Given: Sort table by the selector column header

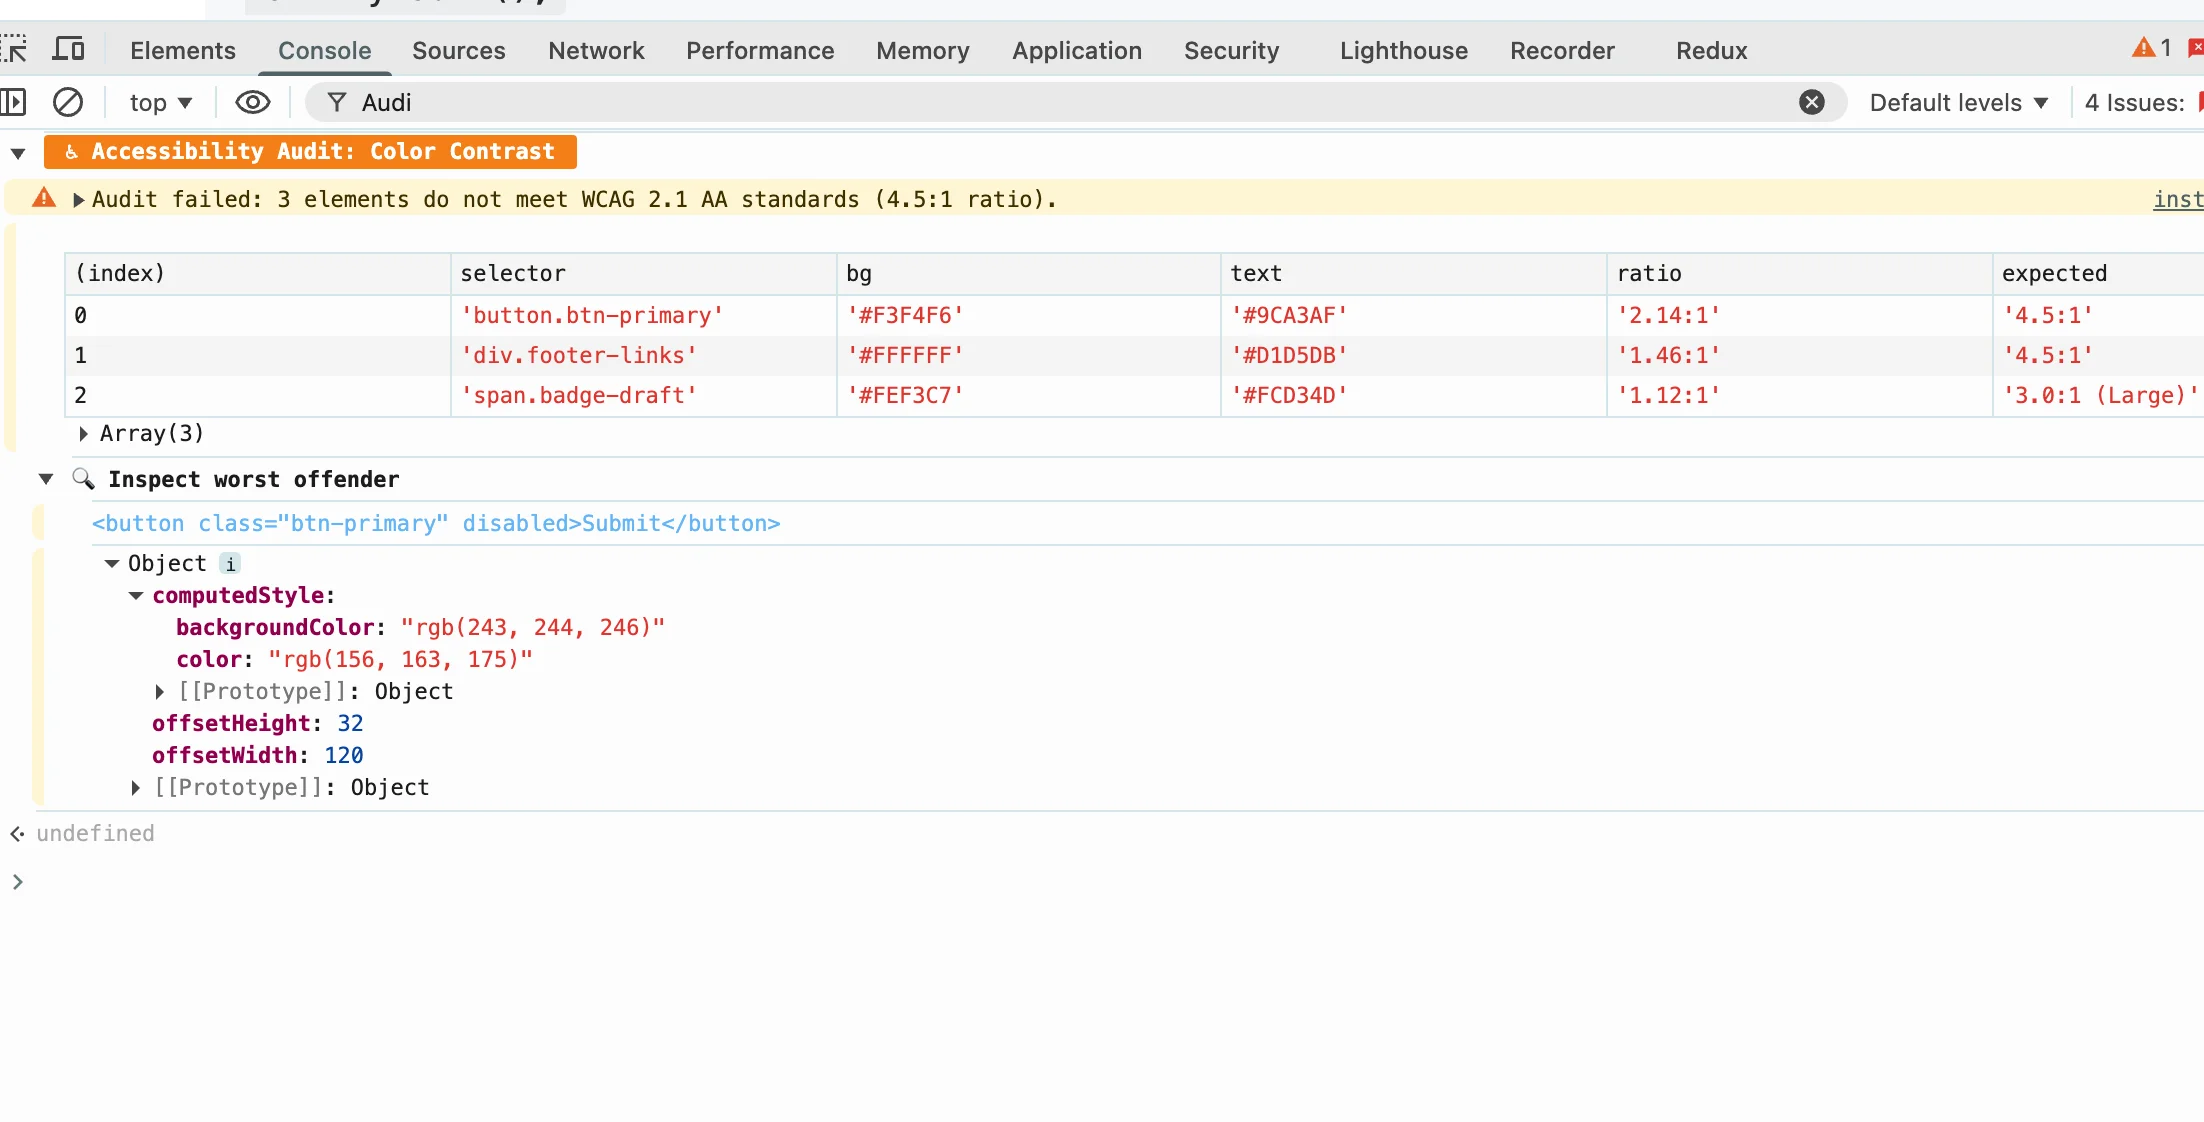Looking at the screenshot, I should tap(643, 274).
